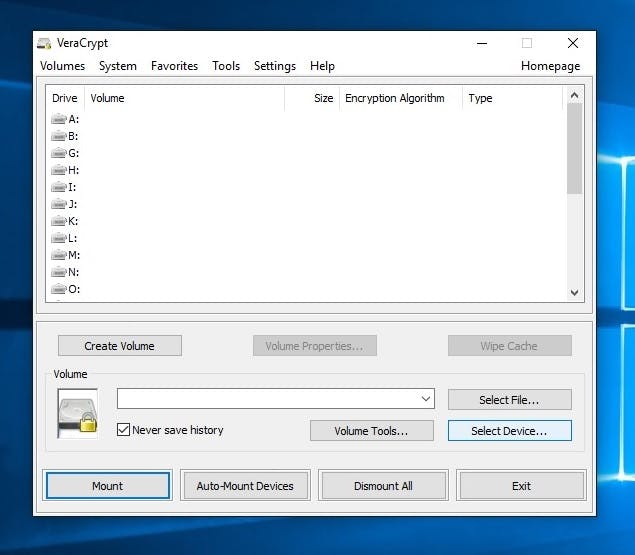
Task: Open the System menu
Action: (118, 66)
